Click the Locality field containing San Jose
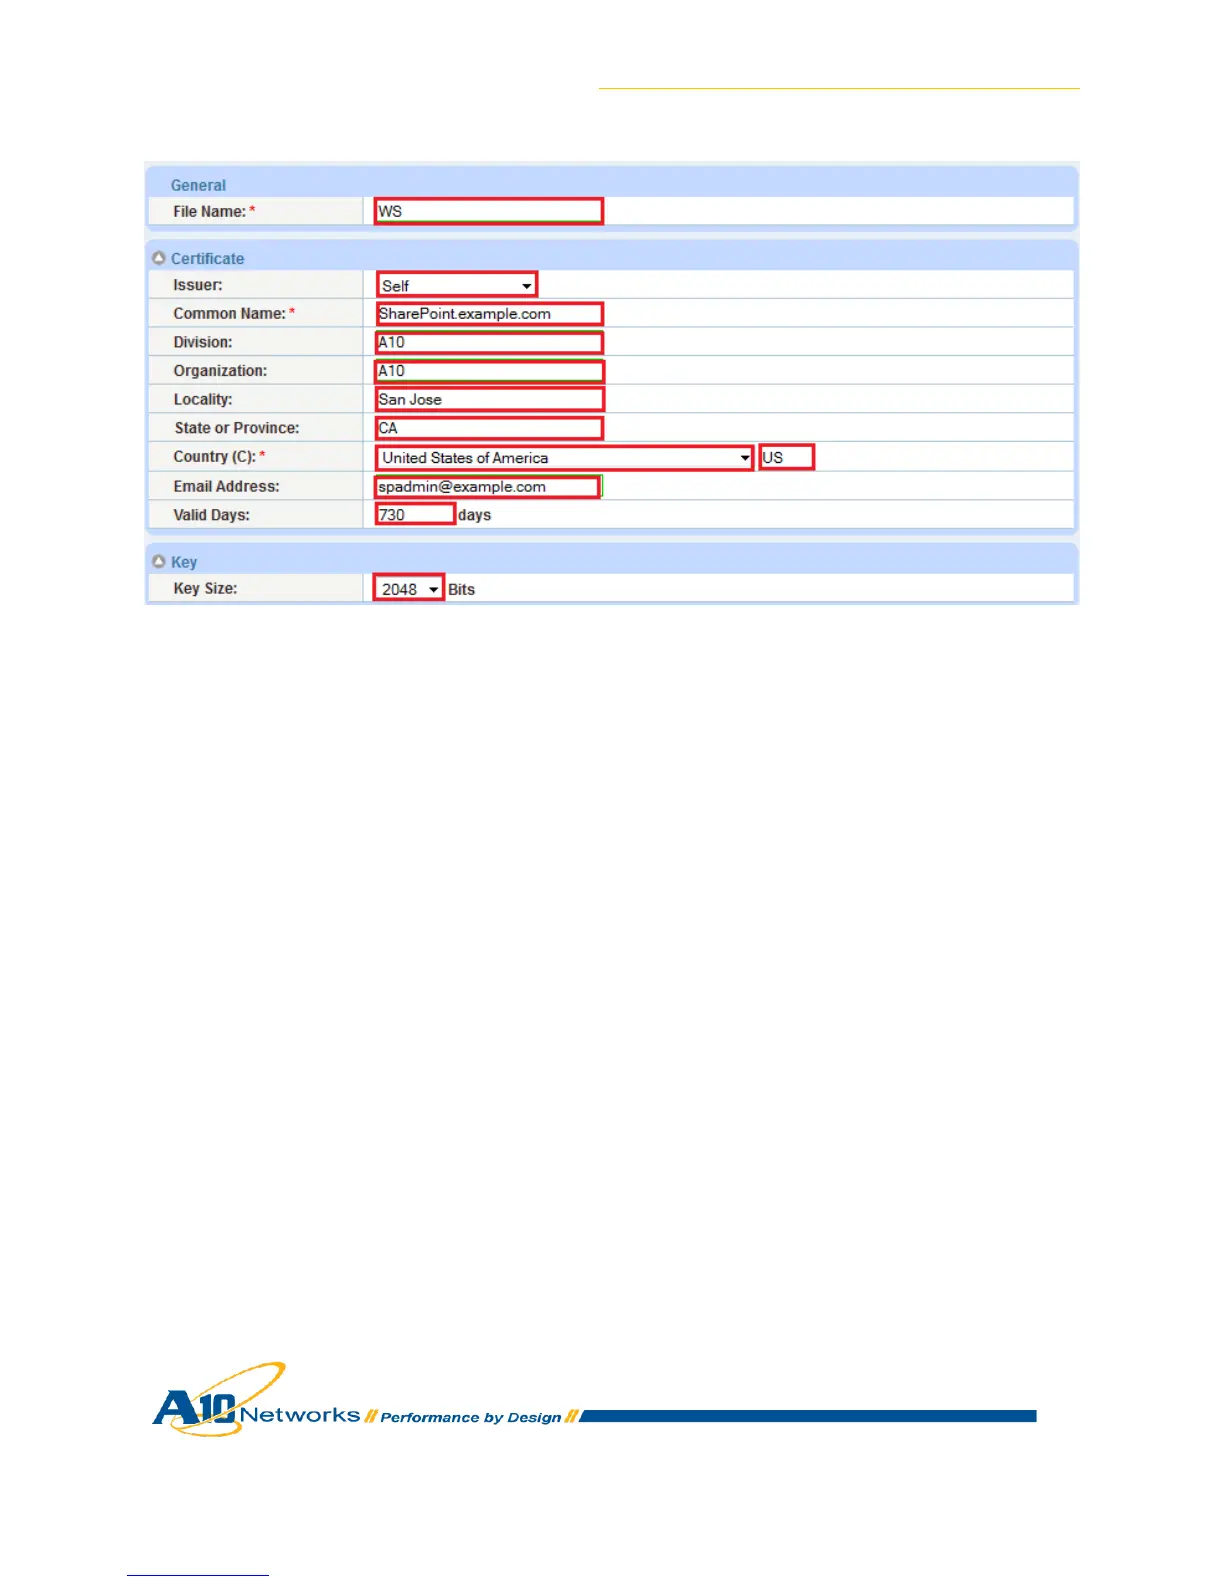Image resolution: width=1224 pixels, height=1584 pixels. click(490, 399)
